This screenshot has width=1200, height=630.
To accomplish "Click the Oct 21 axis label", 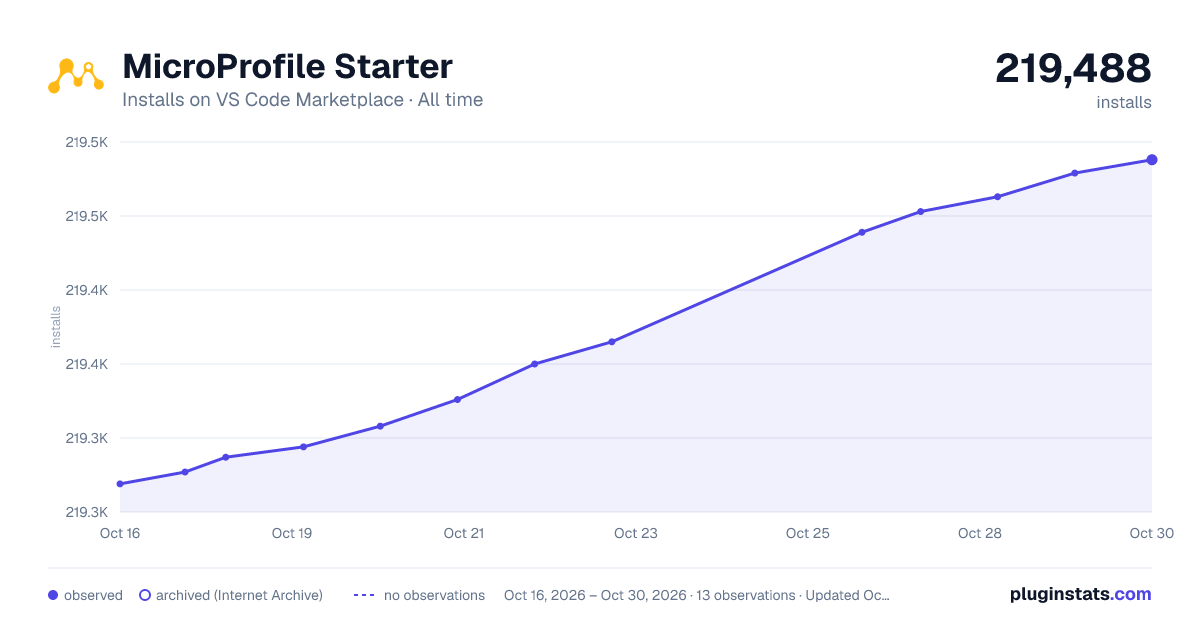I will coord(464,533).
